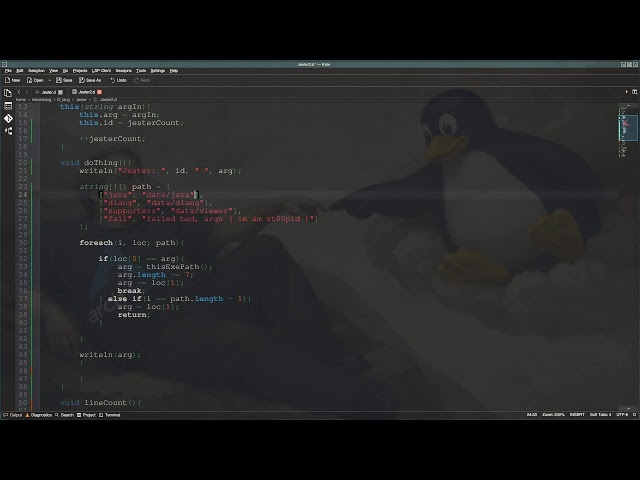Click the greyed Redo toolbar button
640x480 pixels.
tap(142, 80)
